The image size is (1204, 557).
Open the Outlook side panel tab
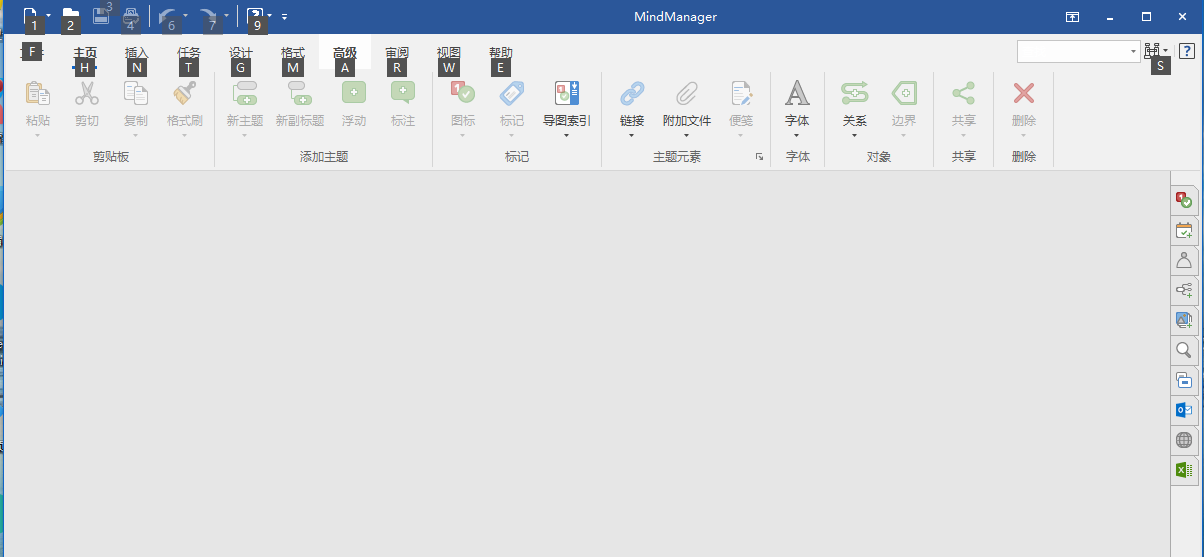(x=1184, y=410)
